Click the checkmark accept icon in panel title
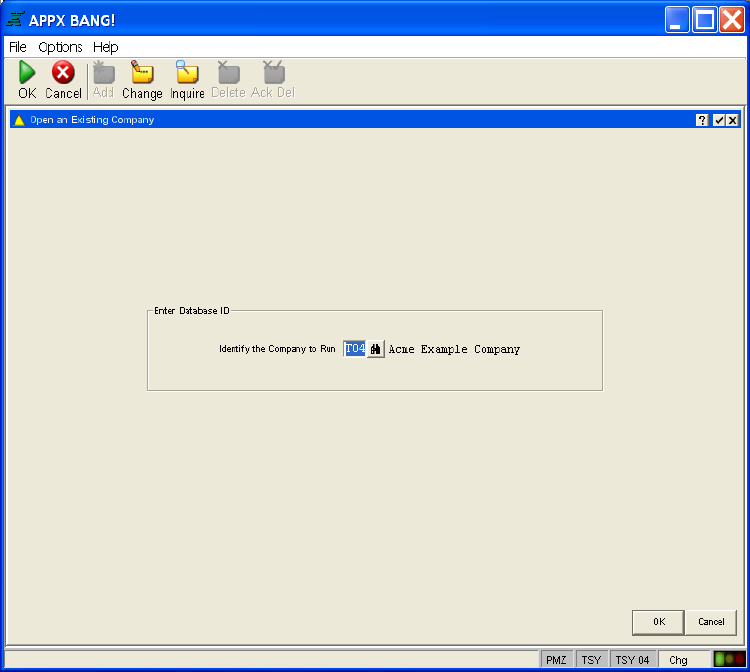 point(718,120)
